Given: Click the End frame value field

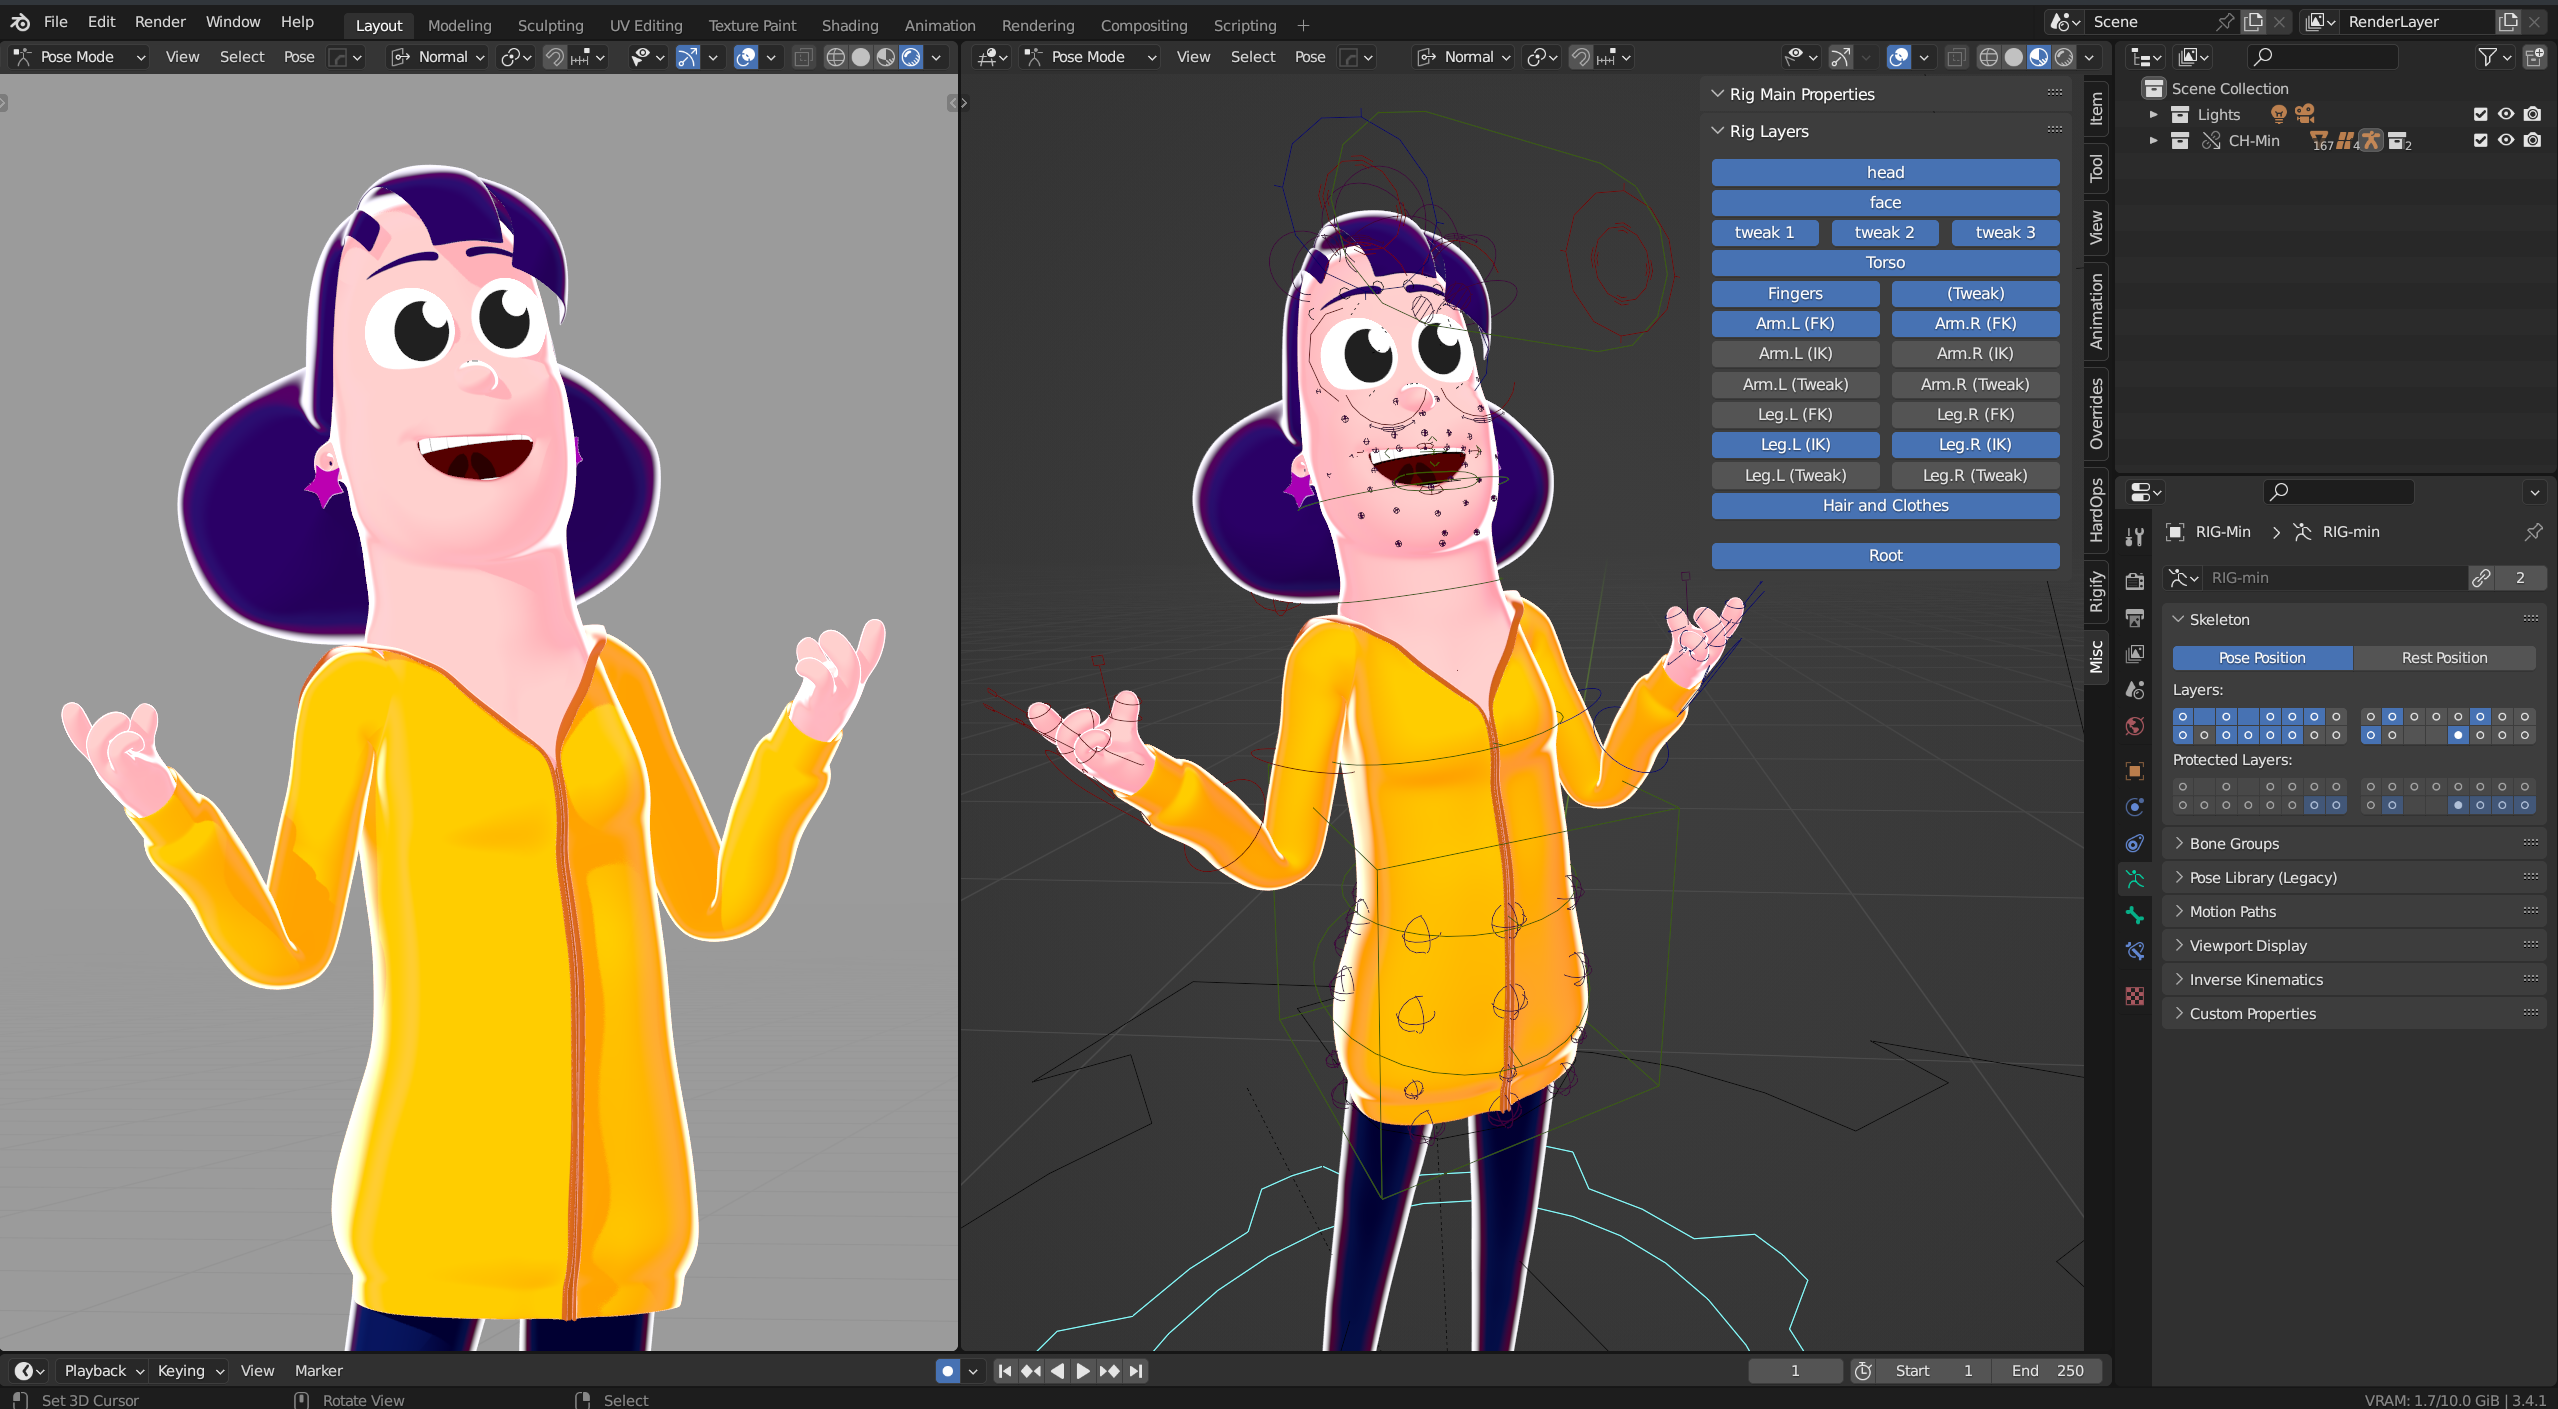Looking at the screenshot, I should (x=2047, y=1371).
